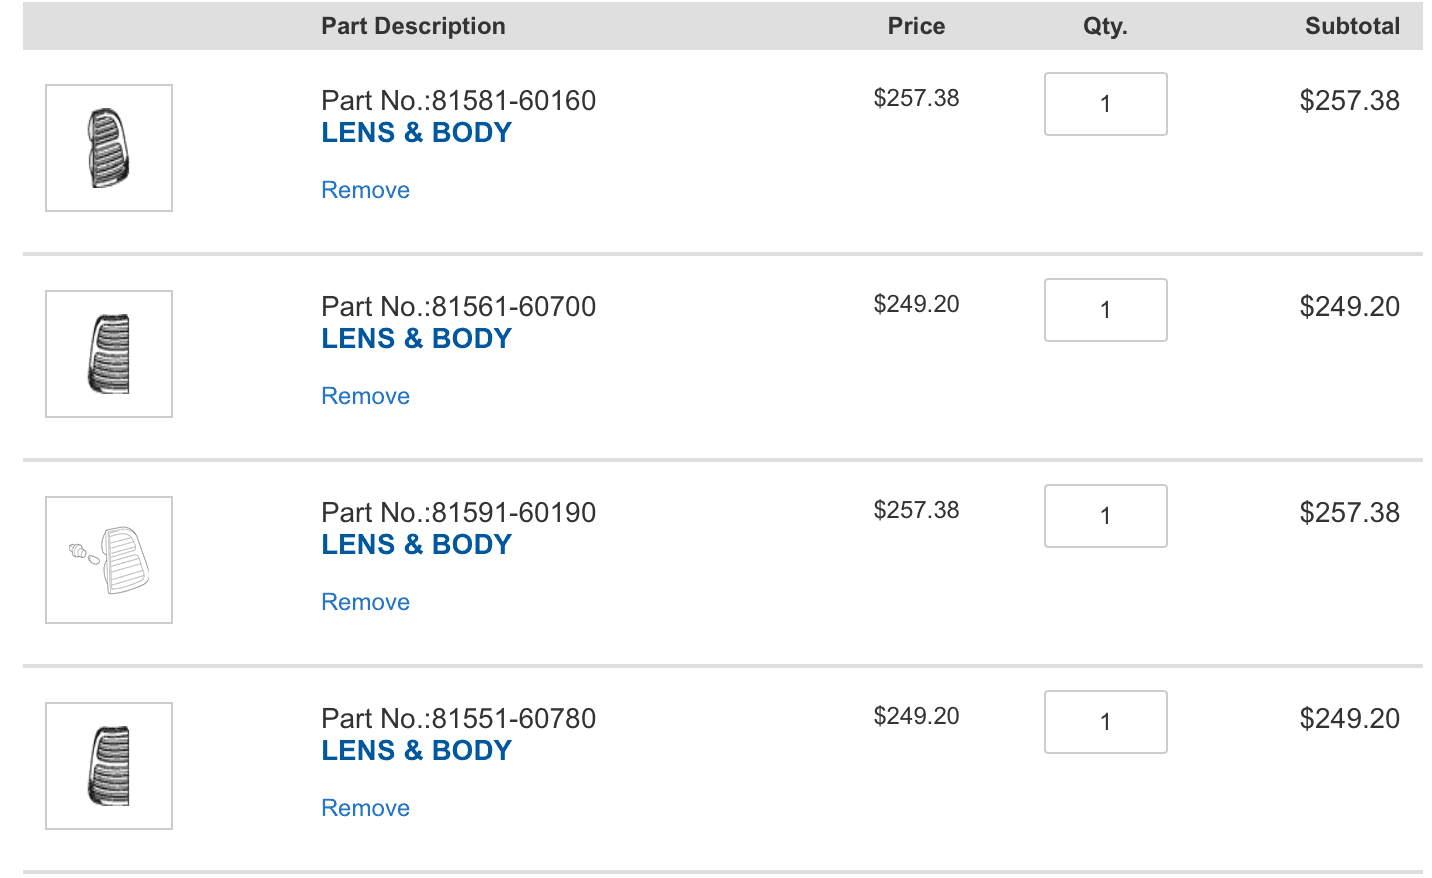This screenshot has width=1432, height=878.
Task: Open thumbnail image for part 81561-60700
Action: pos(109,354)
